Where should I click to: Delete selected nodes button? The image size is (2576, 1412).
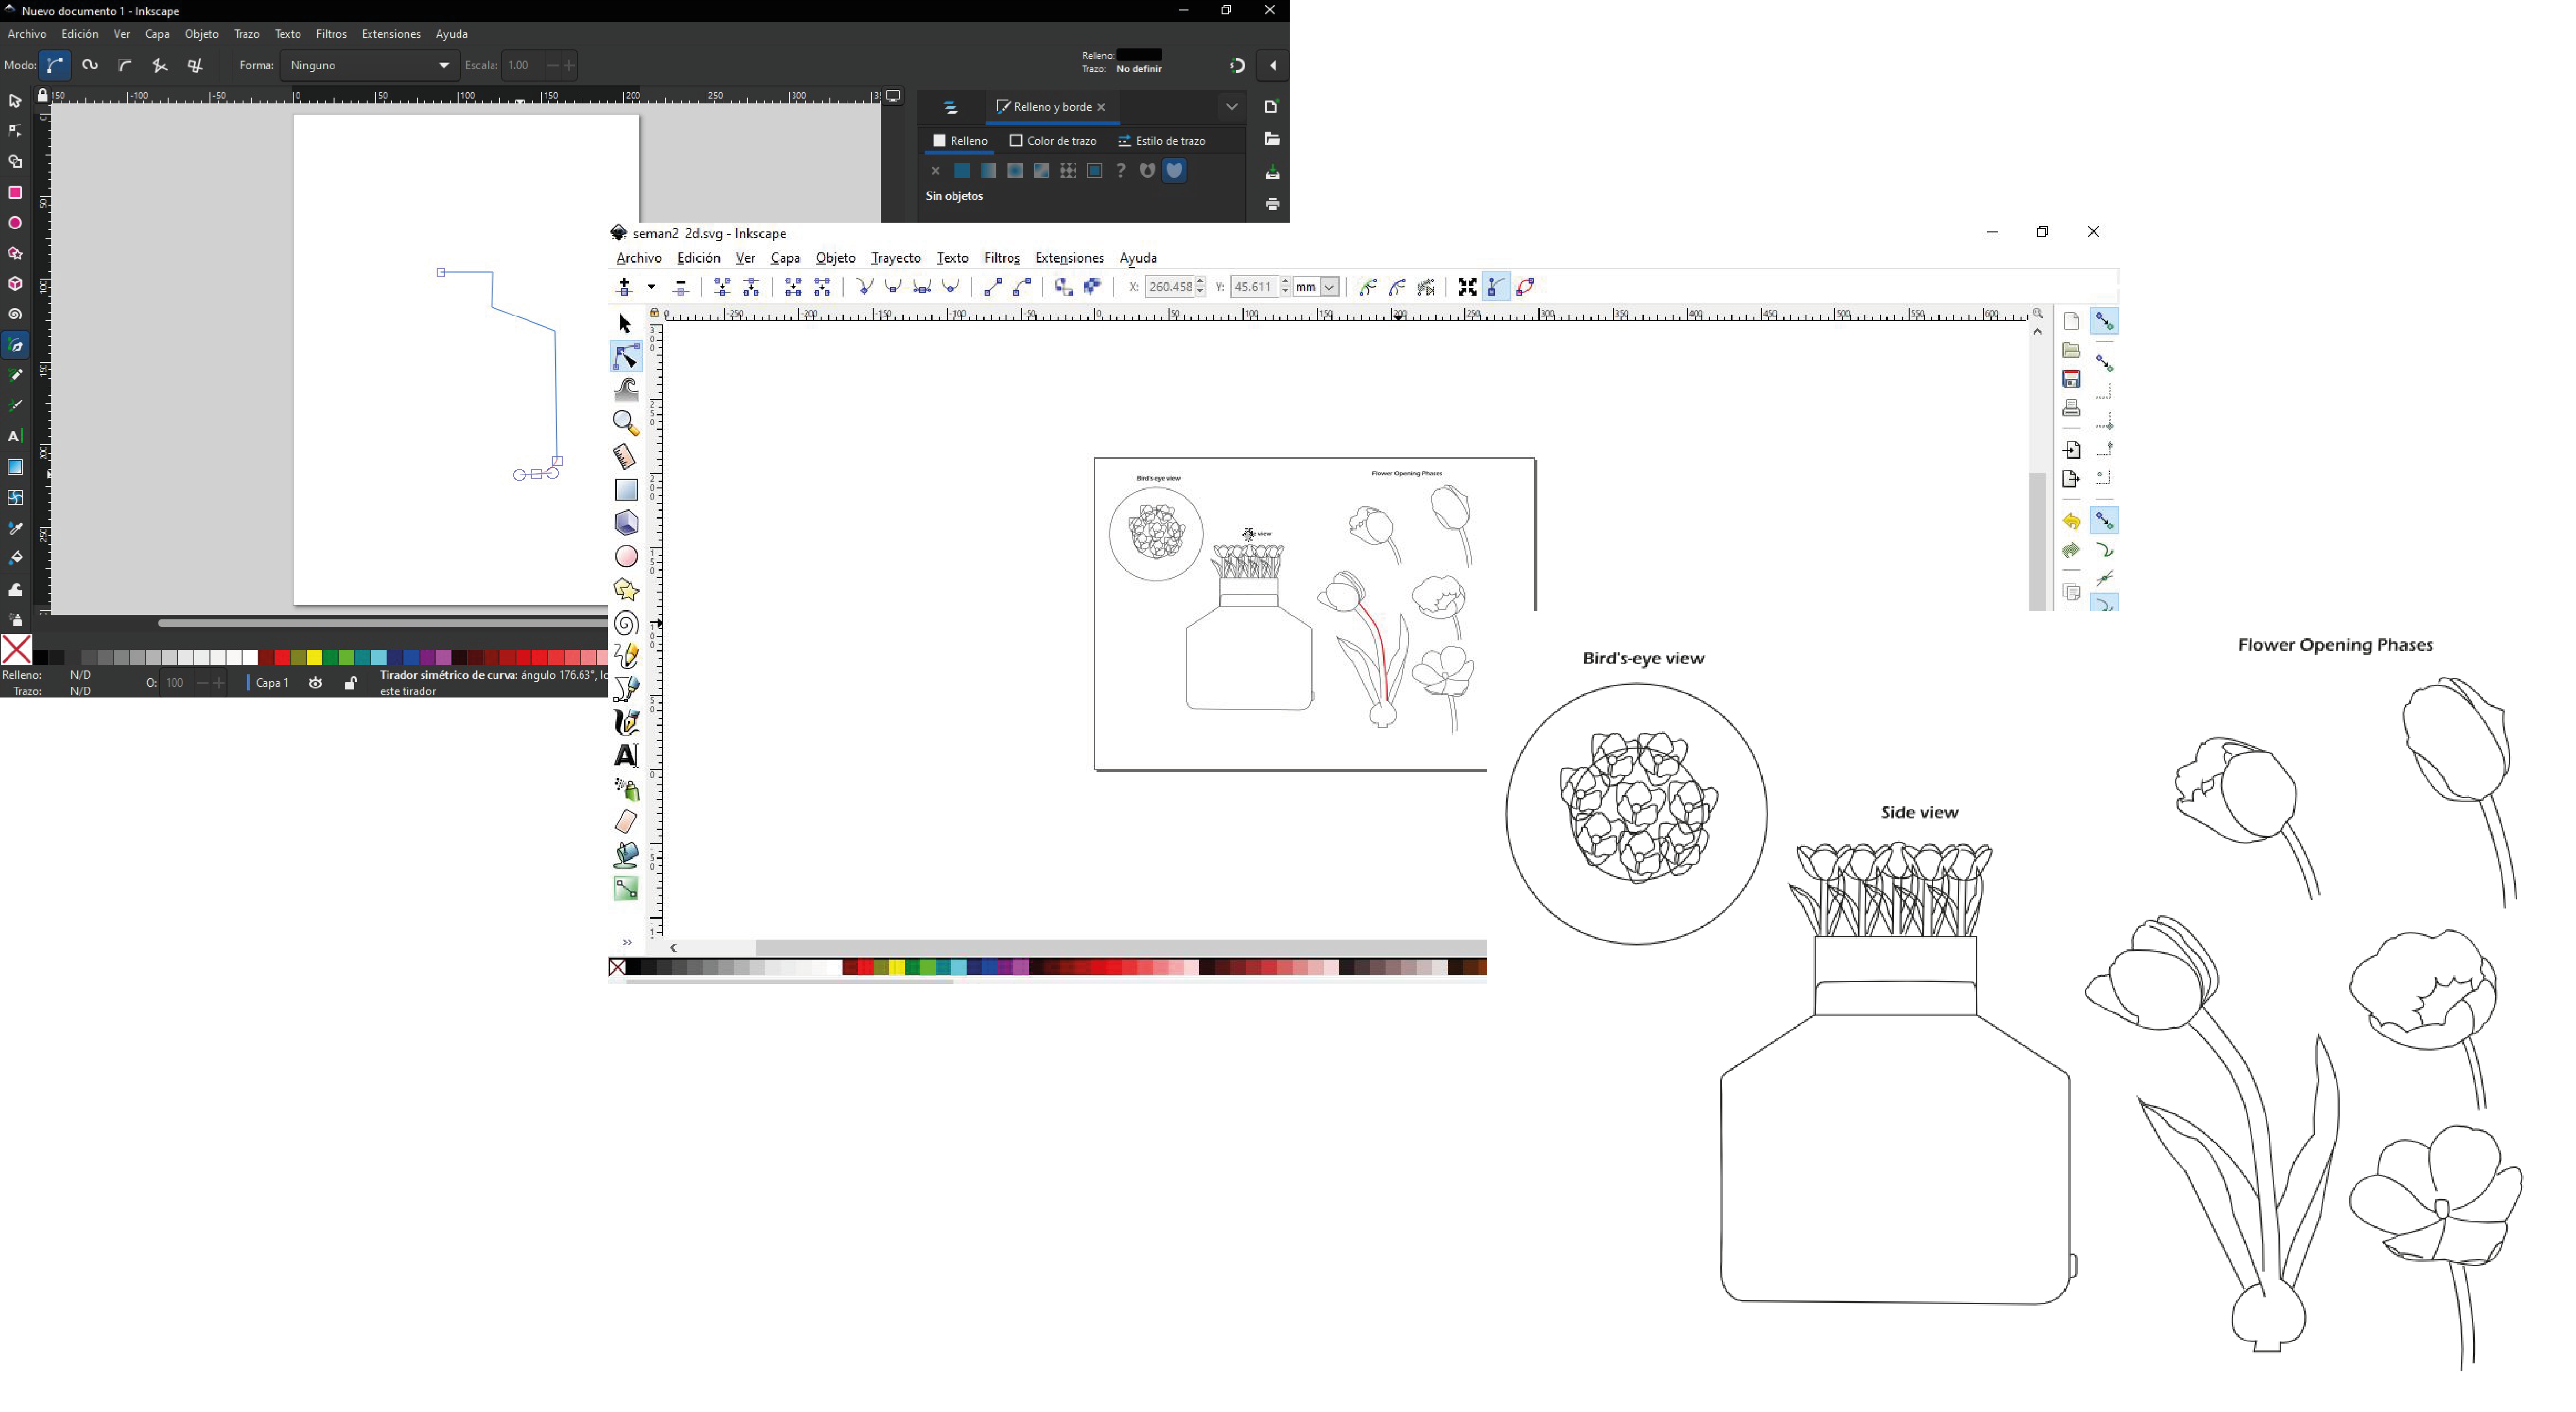coord(681,287)
